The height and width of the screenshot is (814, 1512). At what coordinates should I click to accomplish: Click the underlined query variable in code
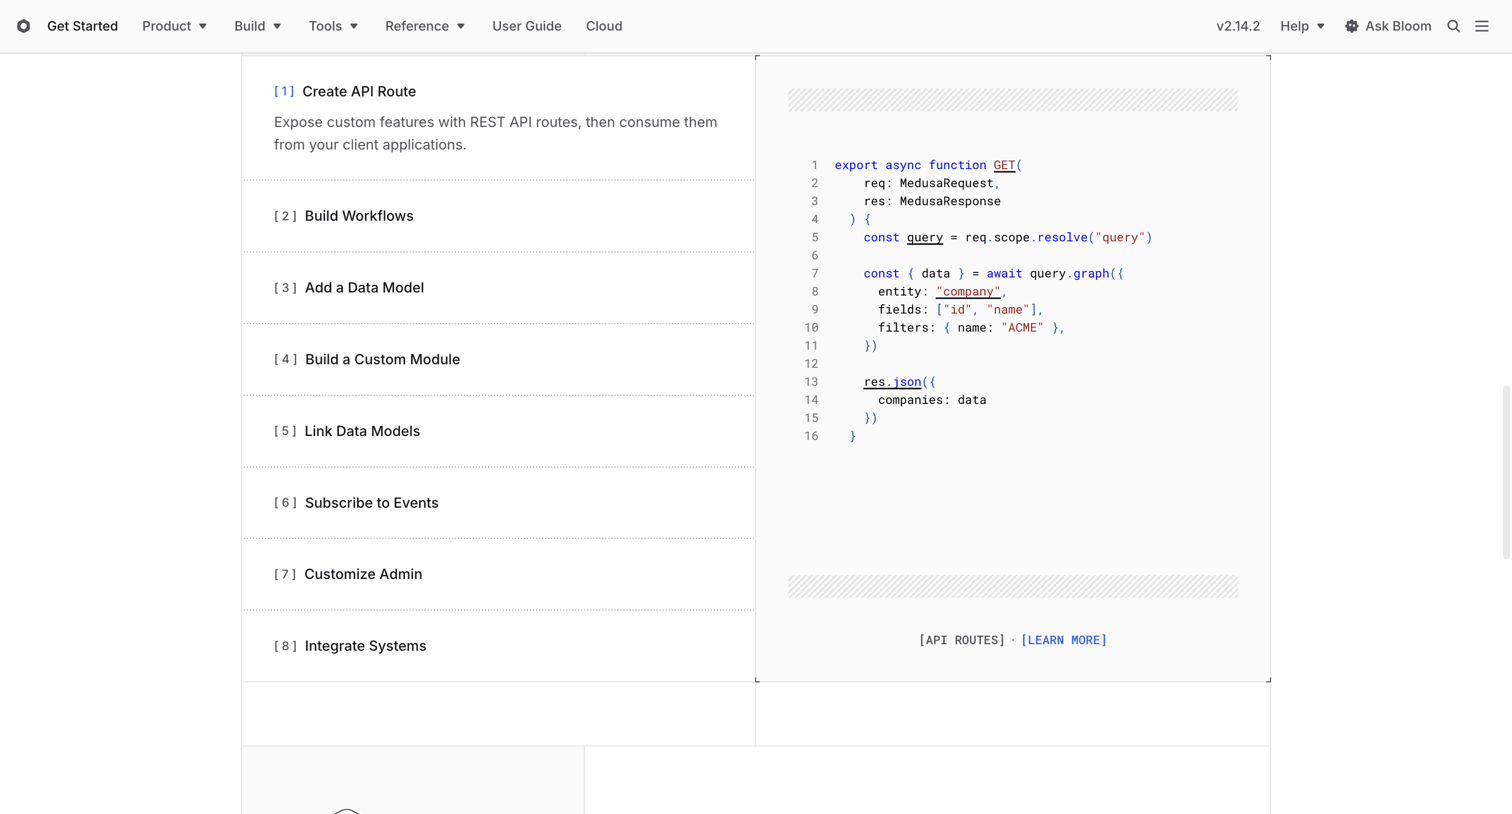[925, 237]
